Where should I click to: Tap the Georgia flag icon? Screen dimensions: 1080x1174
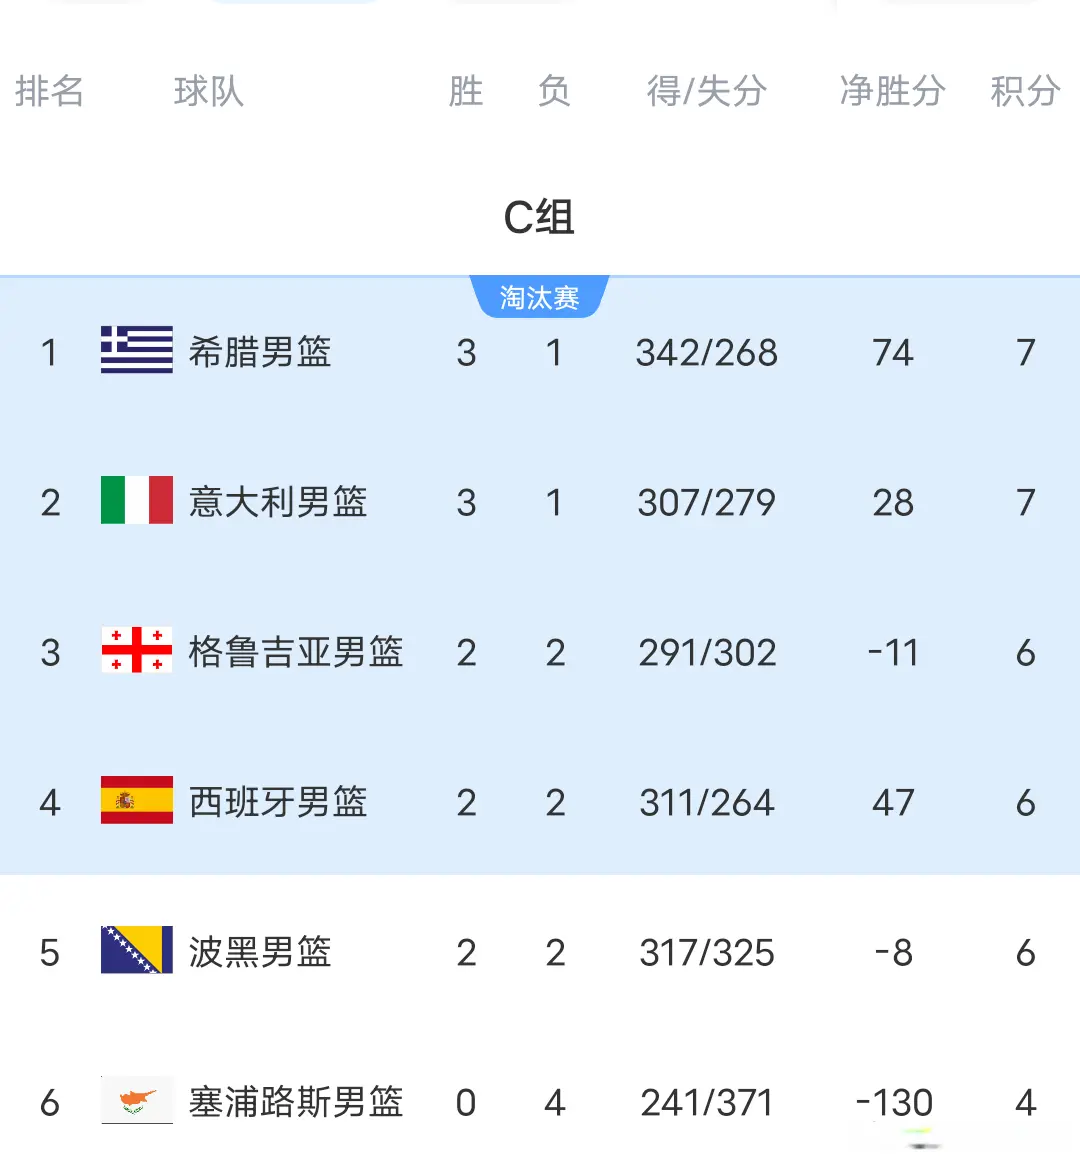click(137, 650)
